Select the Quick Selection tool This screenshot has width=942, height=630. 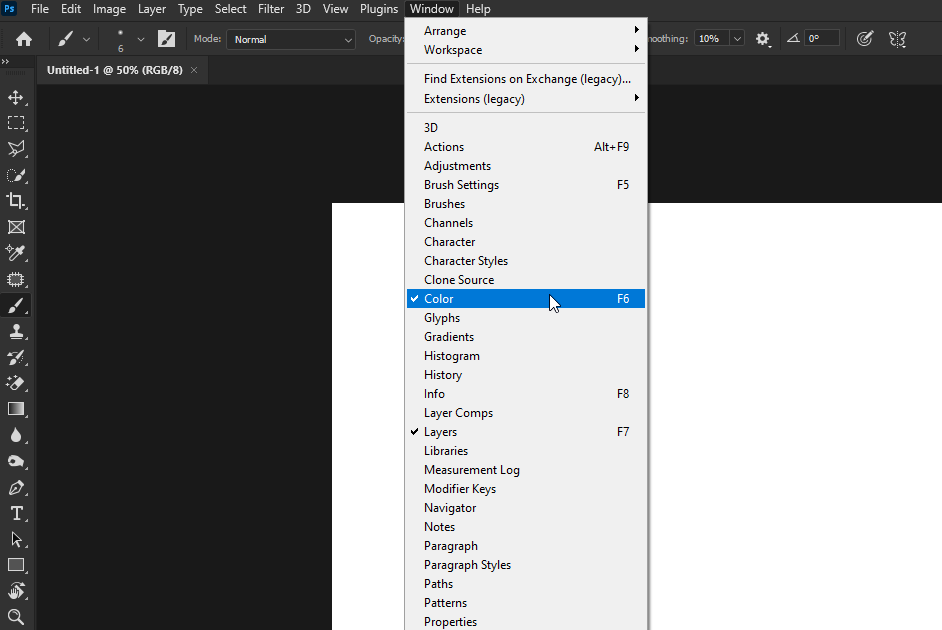point(16,175)
